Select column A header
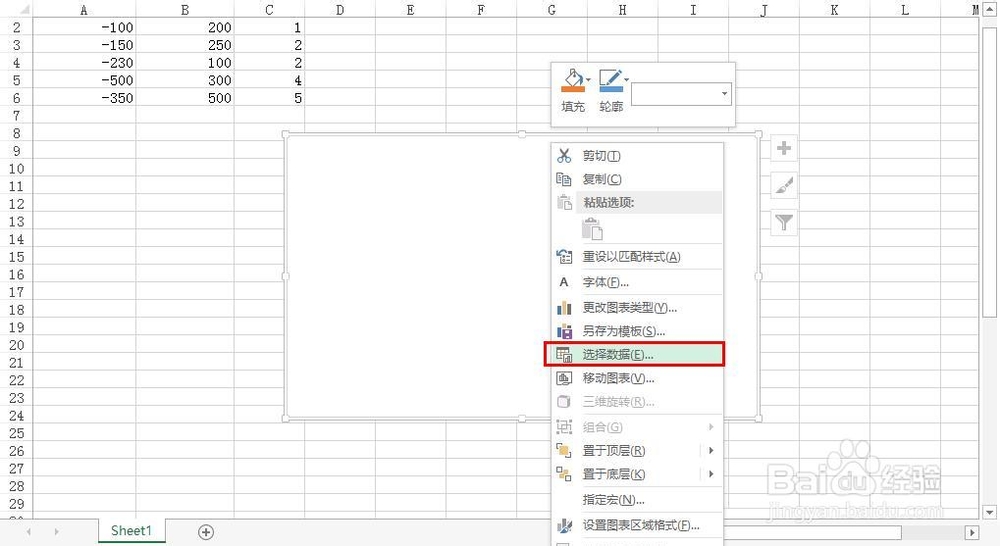 coord(84,10)
